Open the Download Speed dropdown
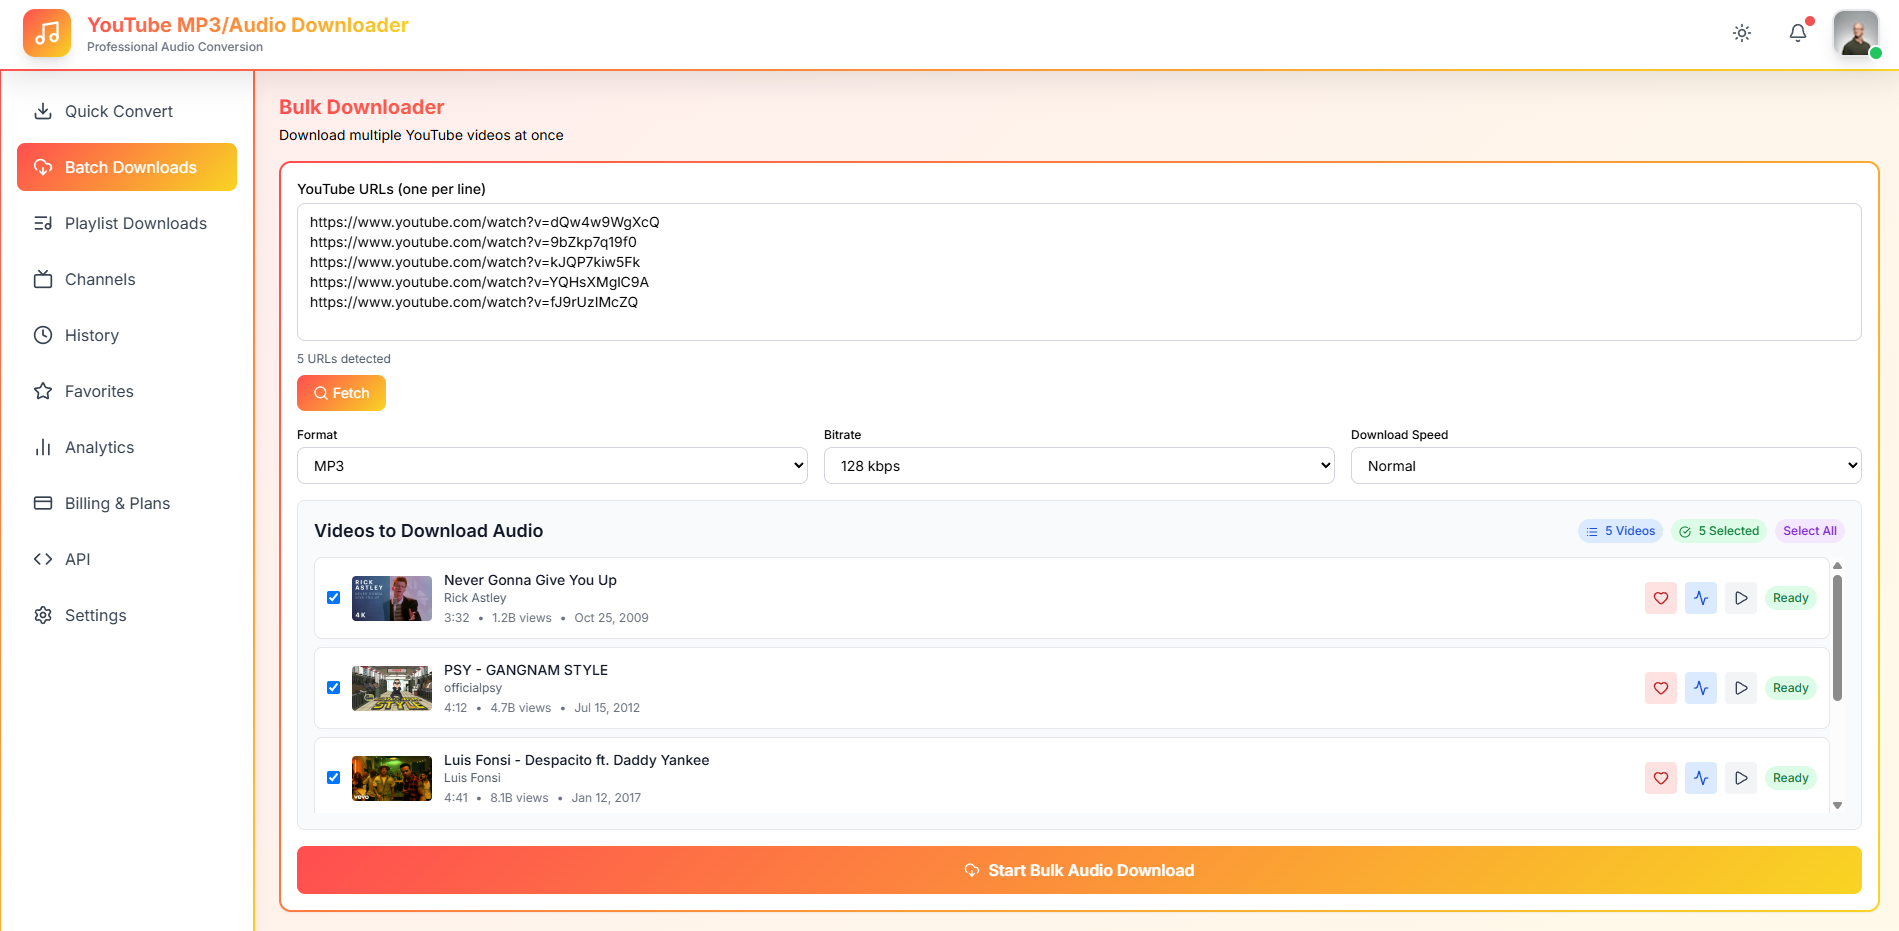1899x931 pixels. (x=1605, y=466)
